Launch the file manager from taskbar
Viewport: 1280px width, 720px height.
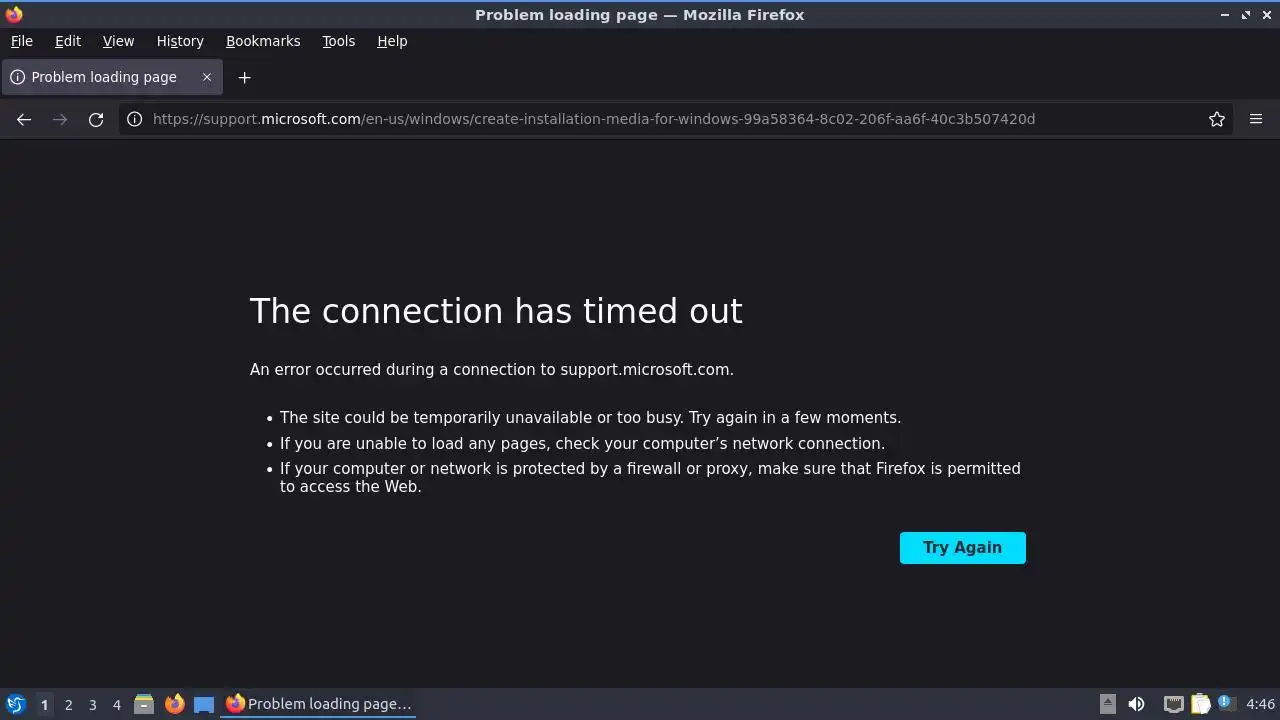(x=144, y=704)
